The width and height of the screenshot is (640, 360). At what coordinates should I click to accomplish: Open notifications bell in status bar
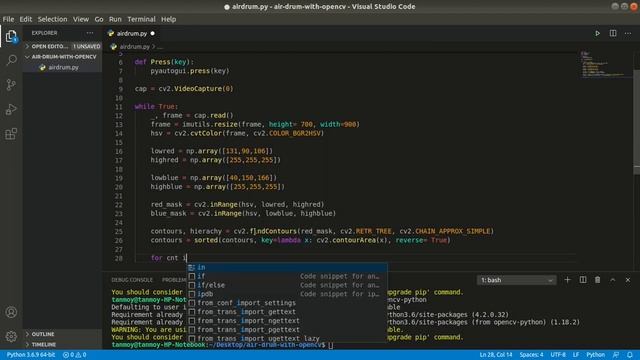630,355
